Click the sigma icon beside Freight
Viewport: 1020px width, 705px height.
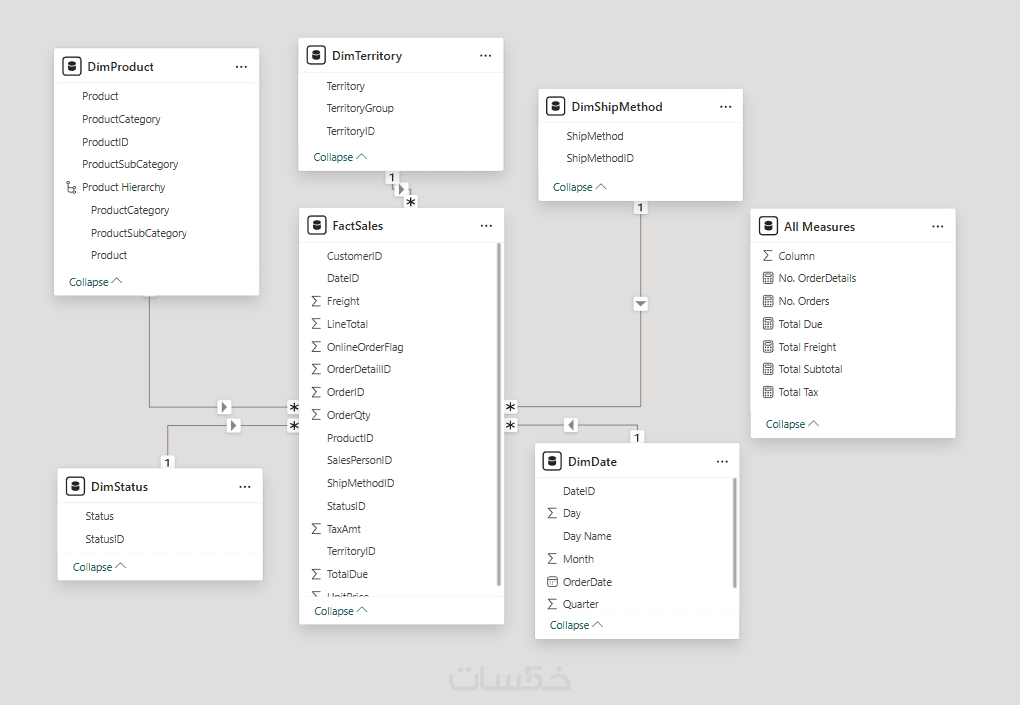coord(316,301)
